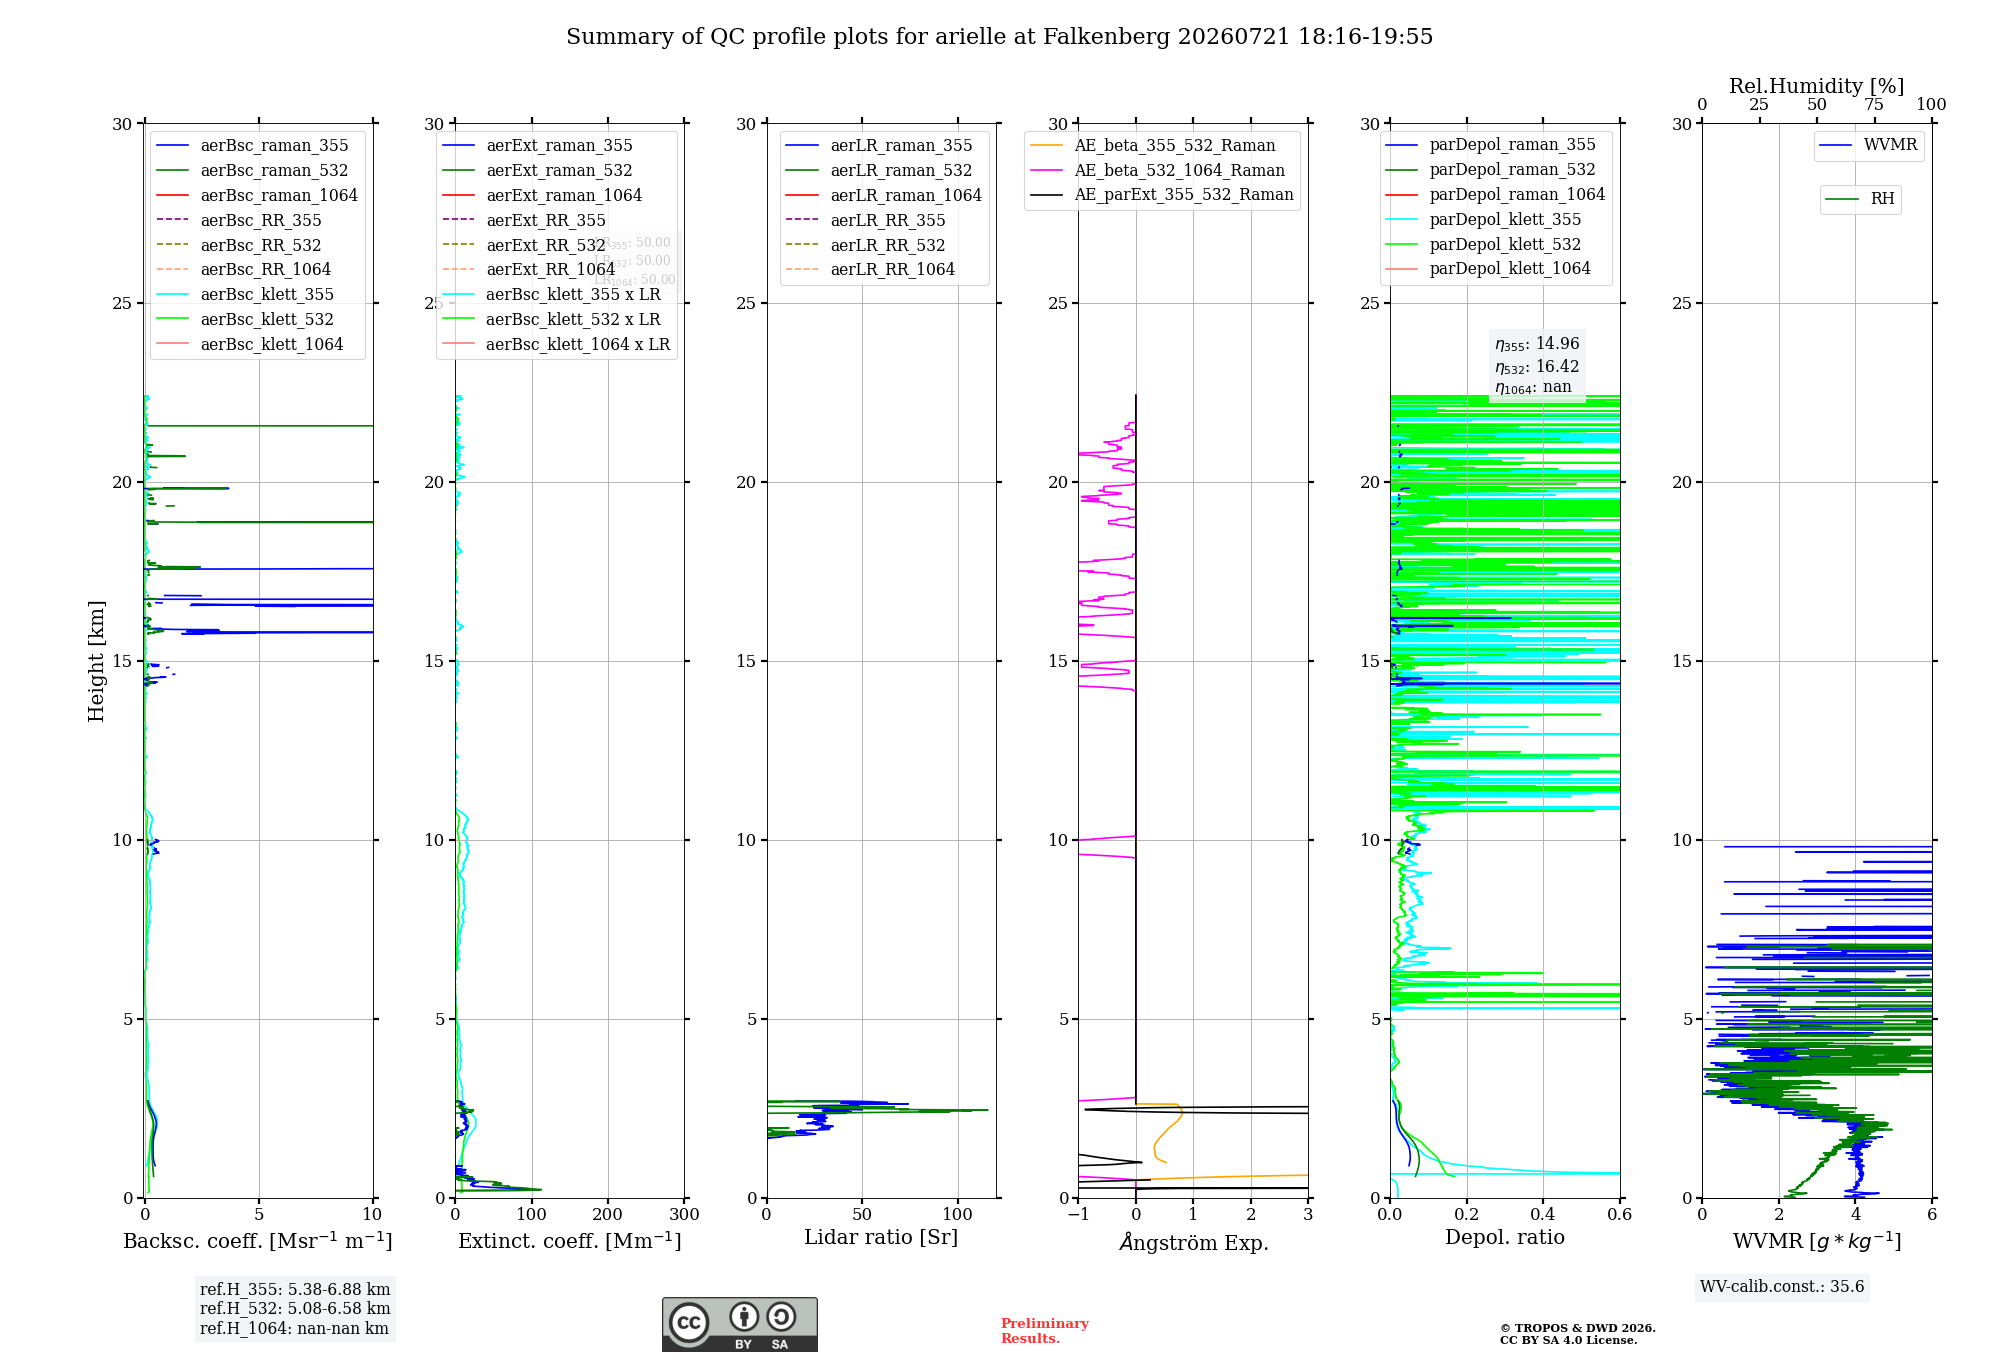Click the blue WVMR legend line

click(x=1837, y=145)
